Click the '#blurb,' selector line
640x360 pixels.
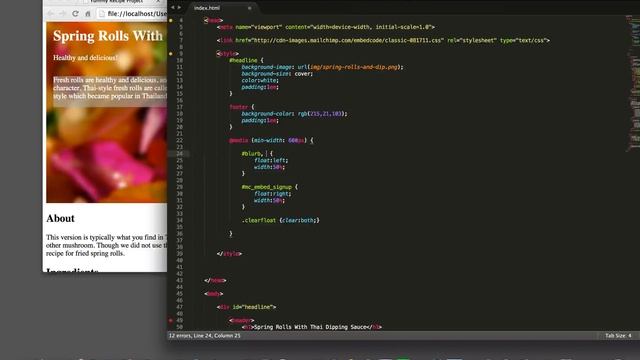257,154
